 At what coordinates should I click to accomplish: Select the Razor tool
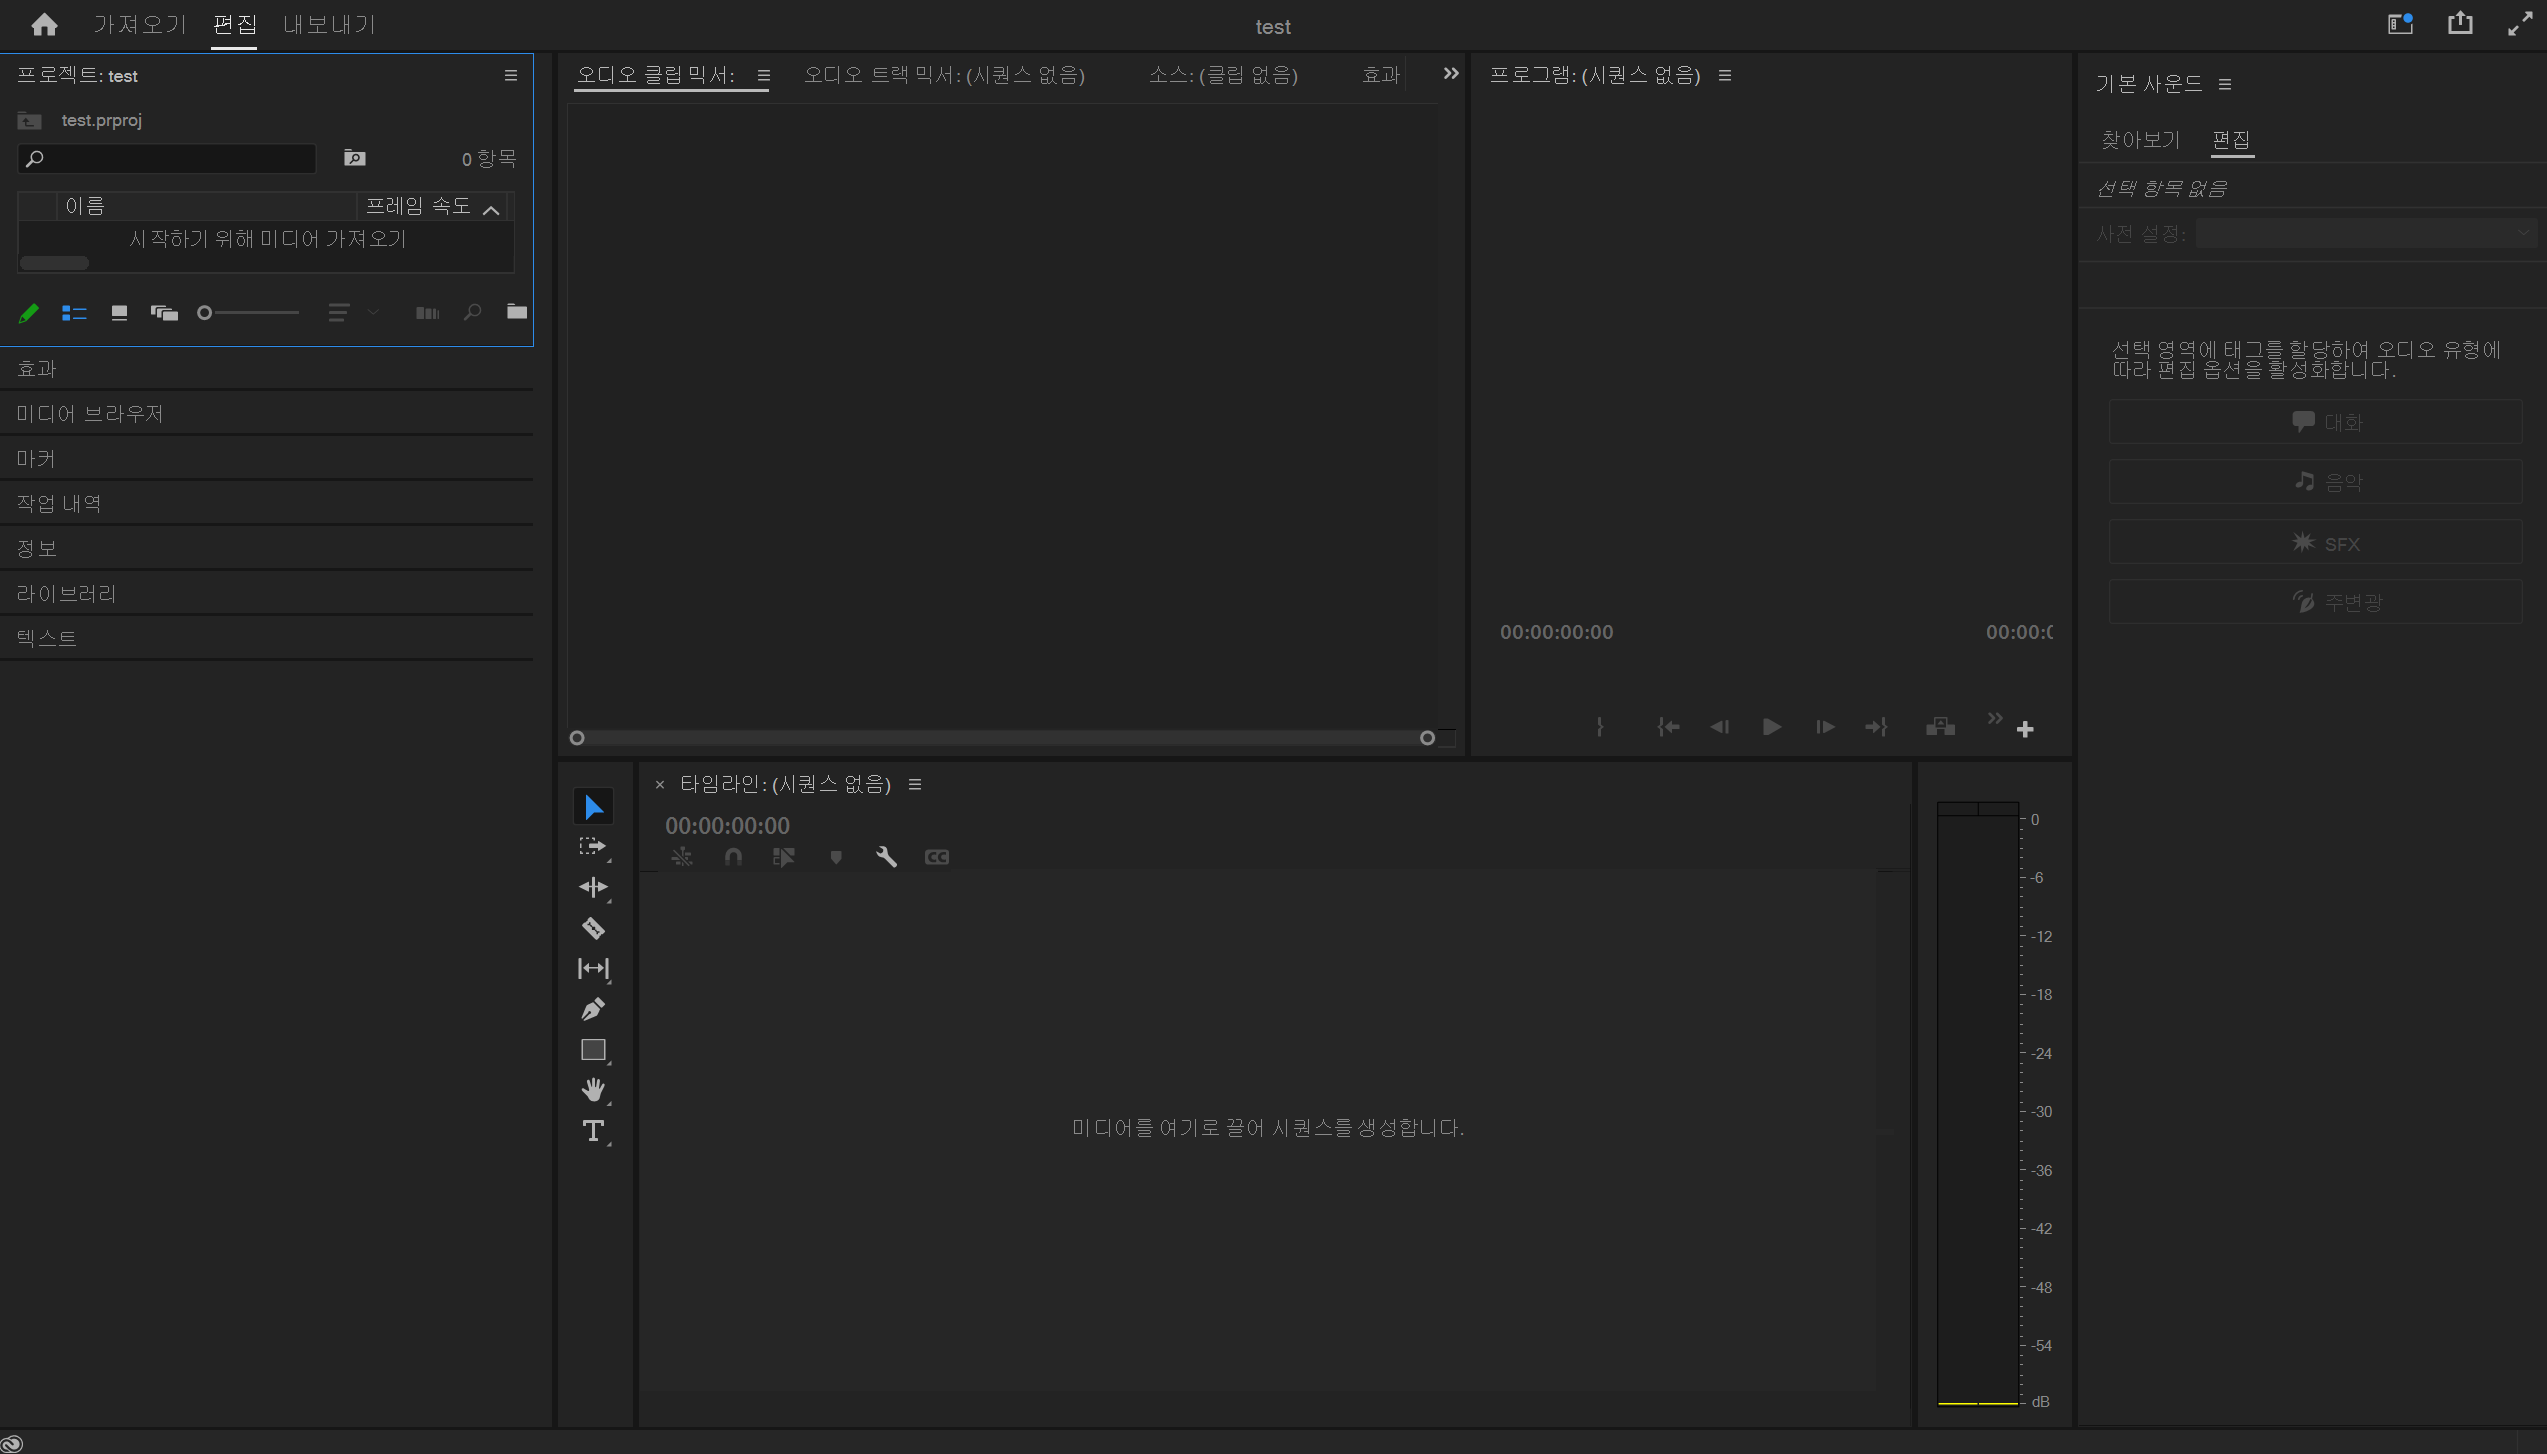click(x=593, y=928)
